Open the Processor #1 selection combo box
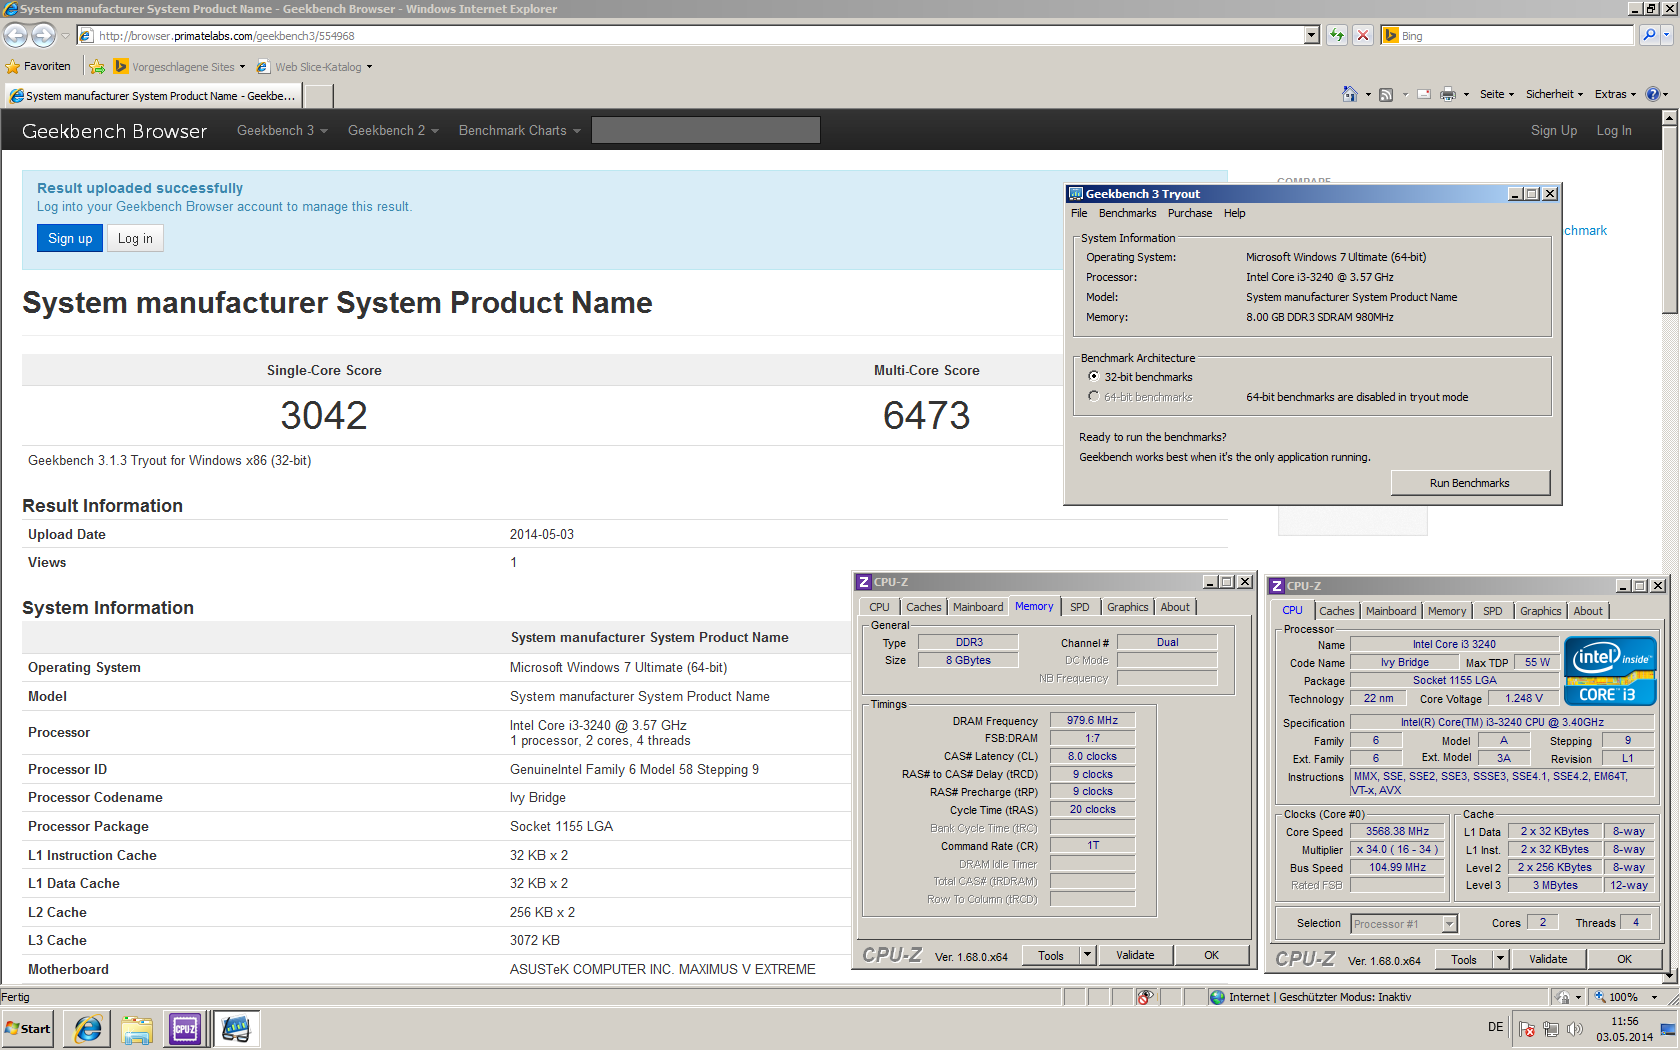The height and width of the screenshot is (1050, 1680). (1404, 924)
